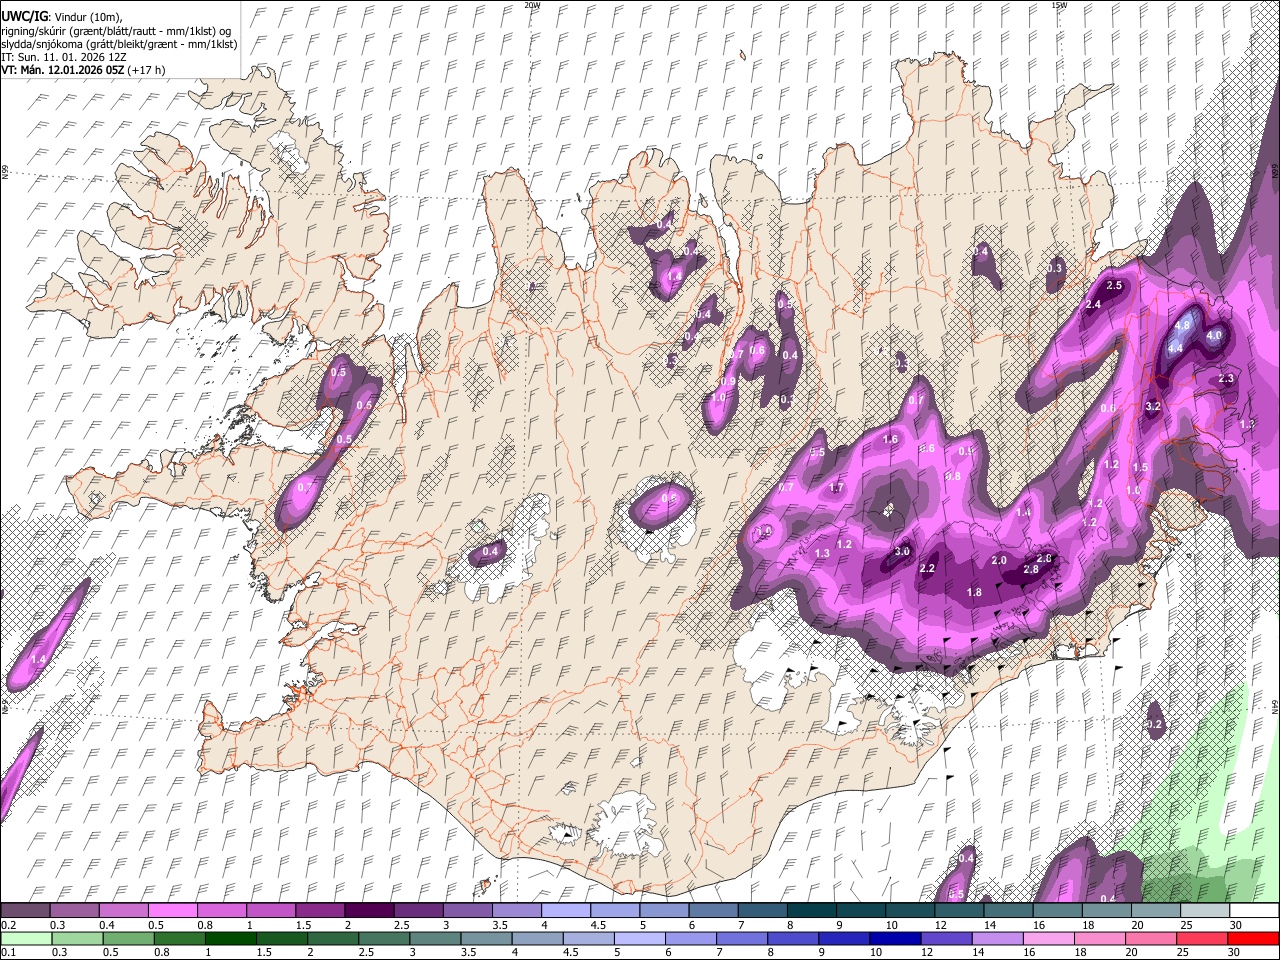Click the 3.0 precipitation value on the map
Screen dimensions: 1280x960
coord(902,551)
